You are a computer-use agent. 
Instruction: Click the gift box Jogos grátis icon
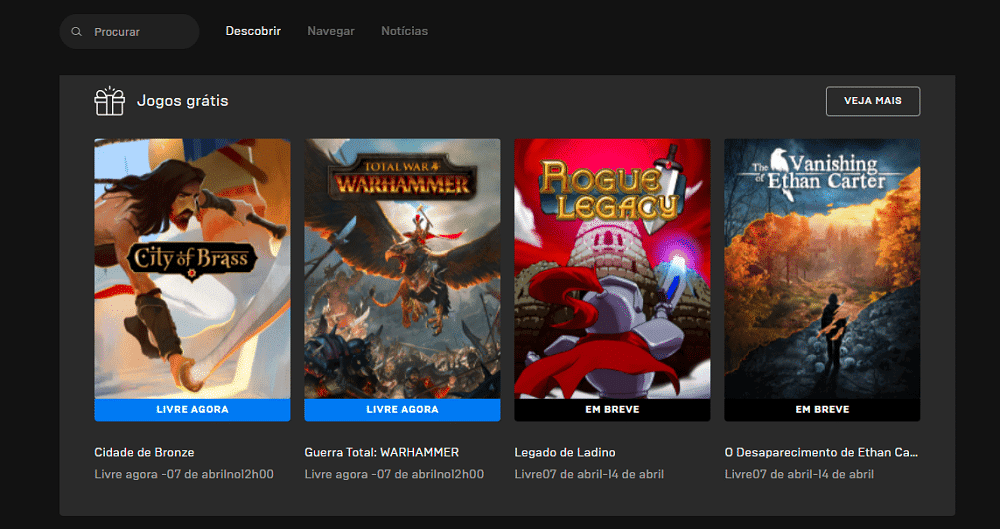pos(110,101)
